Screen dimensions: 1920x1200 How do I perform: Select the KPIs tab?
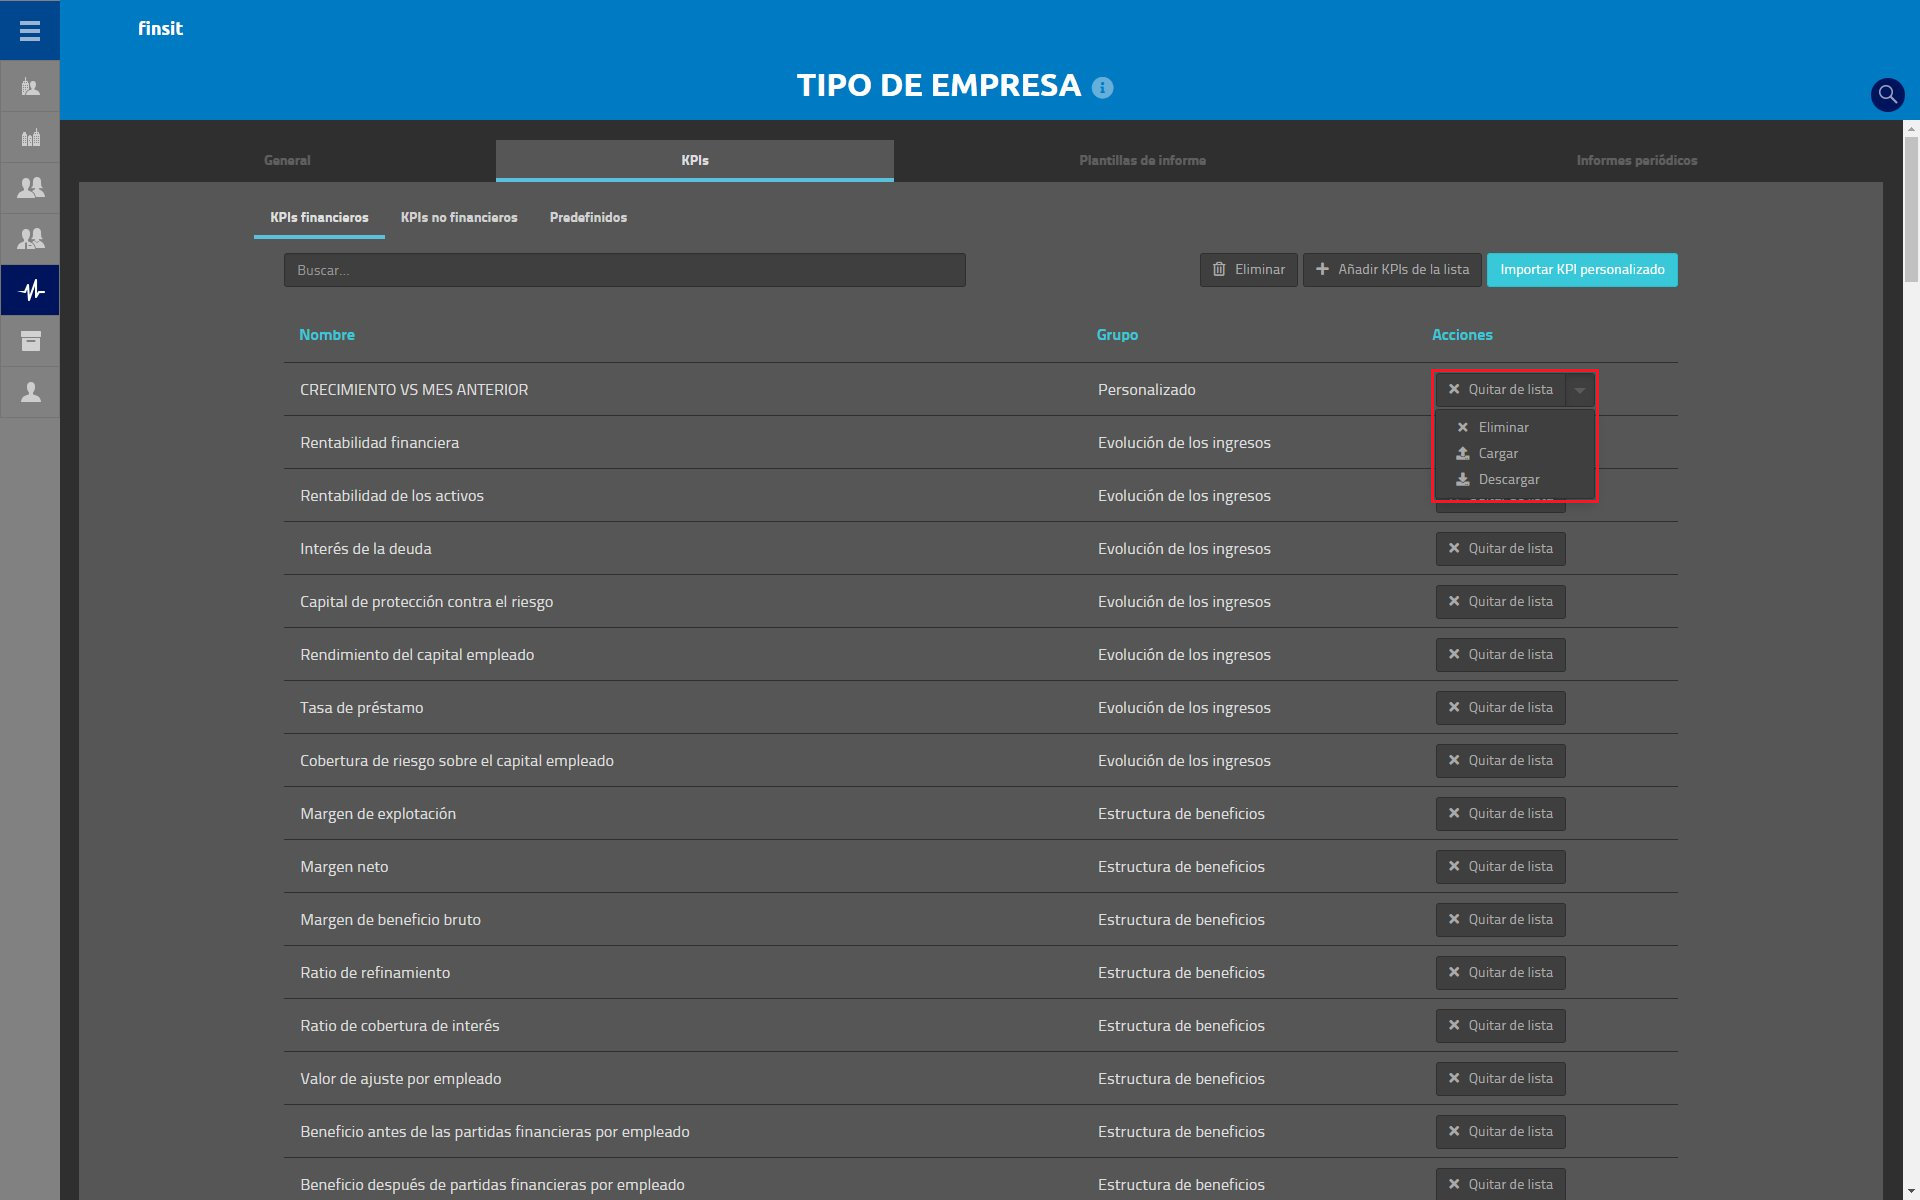(695, 160)
